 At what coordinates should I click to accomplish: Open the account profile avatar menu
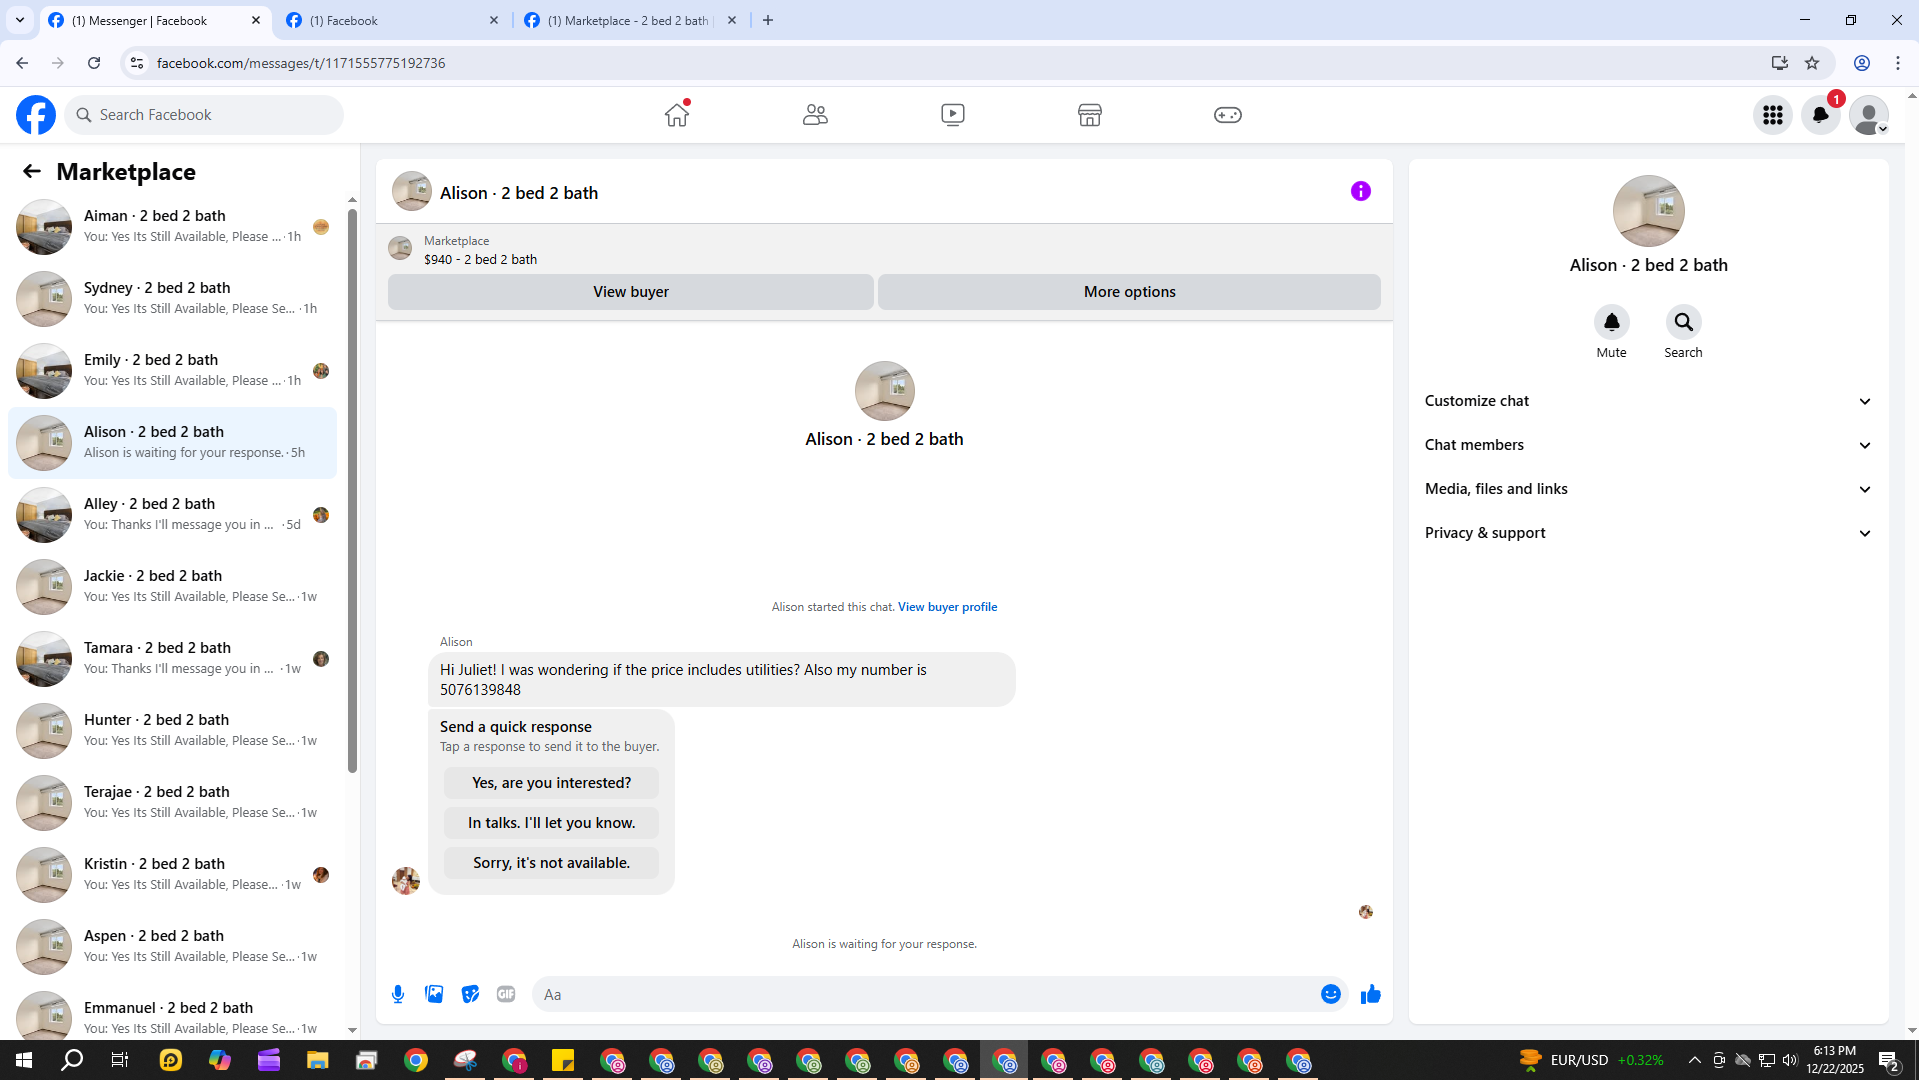coord(1869,115)
